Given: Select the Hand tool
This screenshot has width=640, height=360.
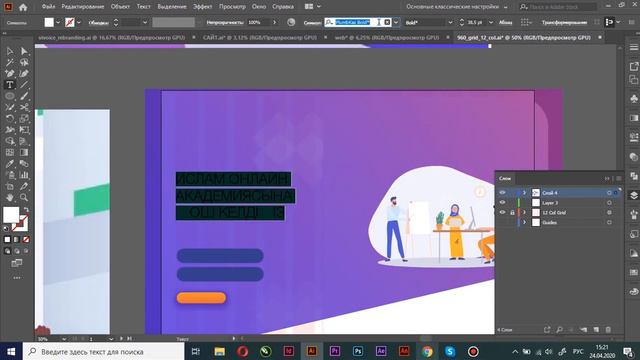Looking at the screenshot, I should 10,198.
